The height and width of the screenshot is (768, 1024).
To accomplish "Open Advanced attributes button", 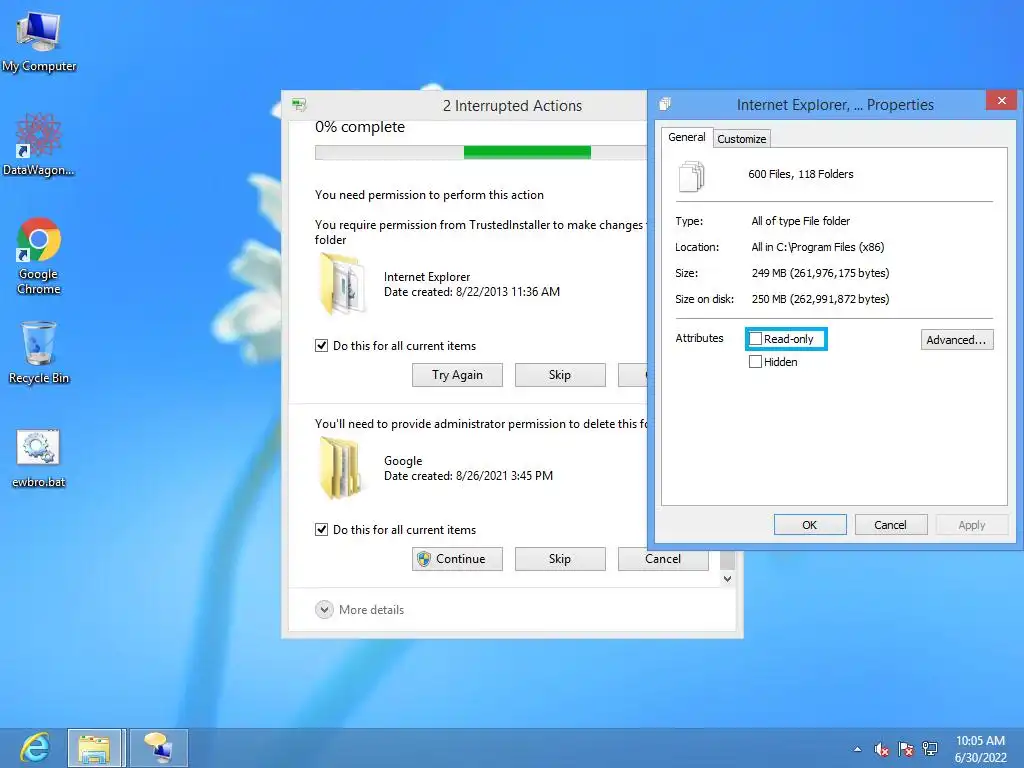I will pyautogui.click(x=957, y=340).
